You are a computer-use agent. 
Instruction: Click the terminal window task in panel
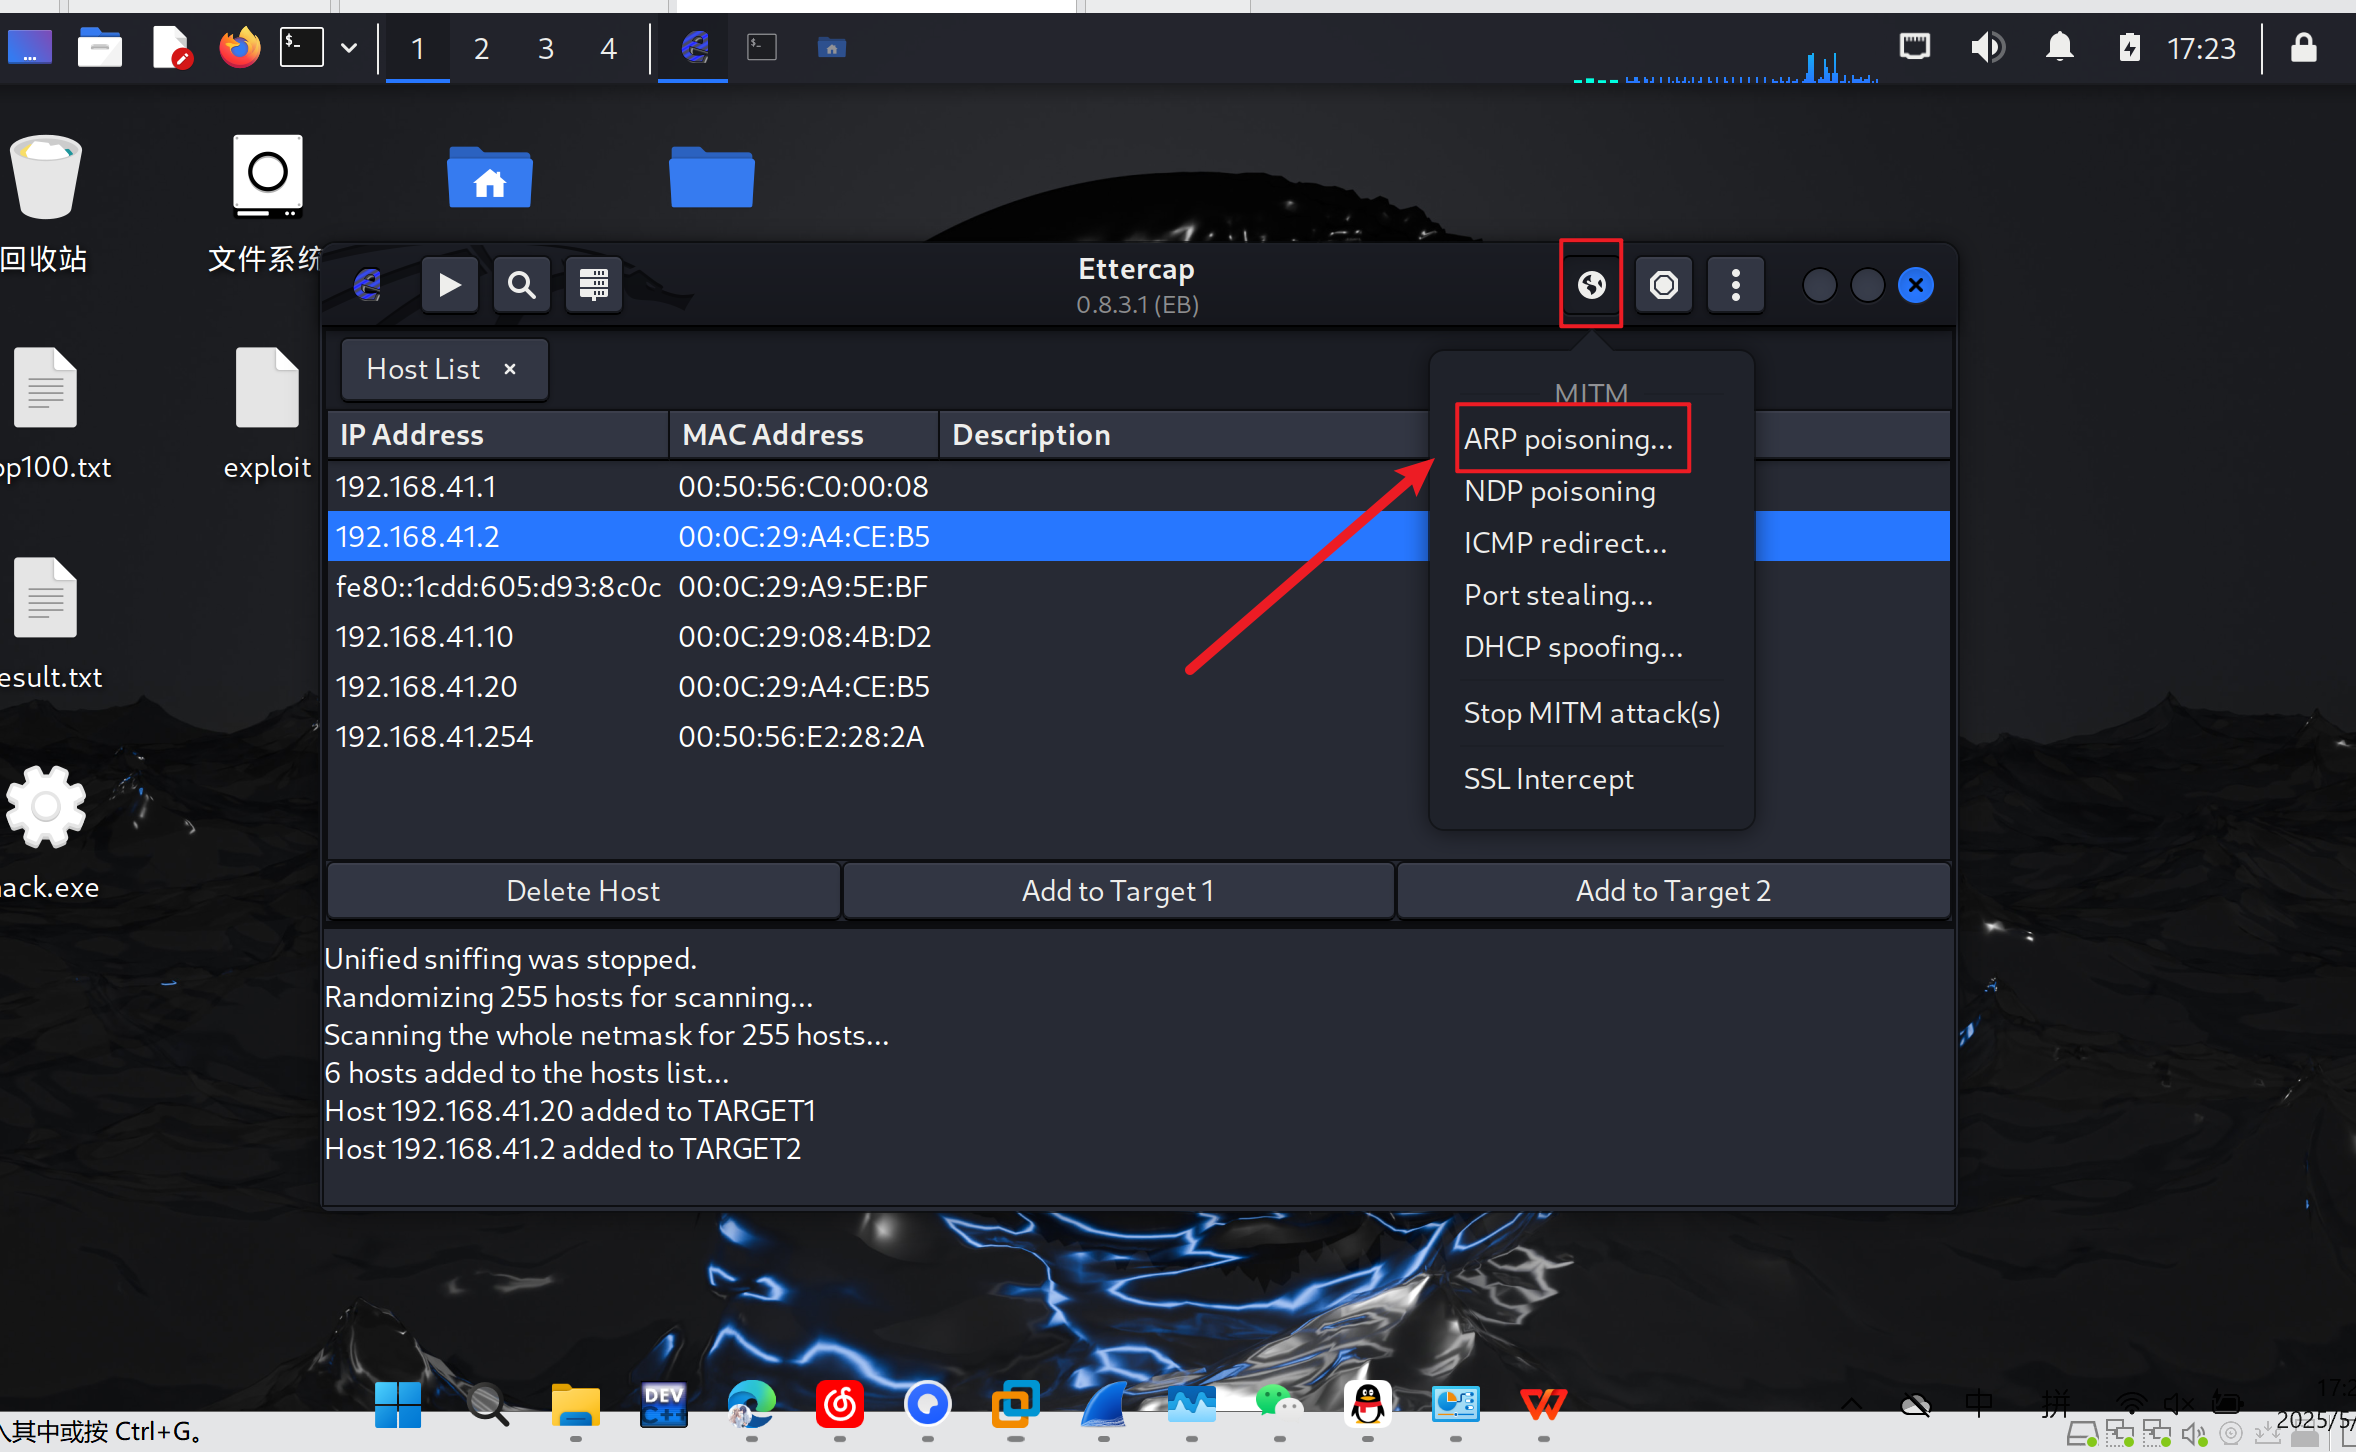click(x=762, y=47)
